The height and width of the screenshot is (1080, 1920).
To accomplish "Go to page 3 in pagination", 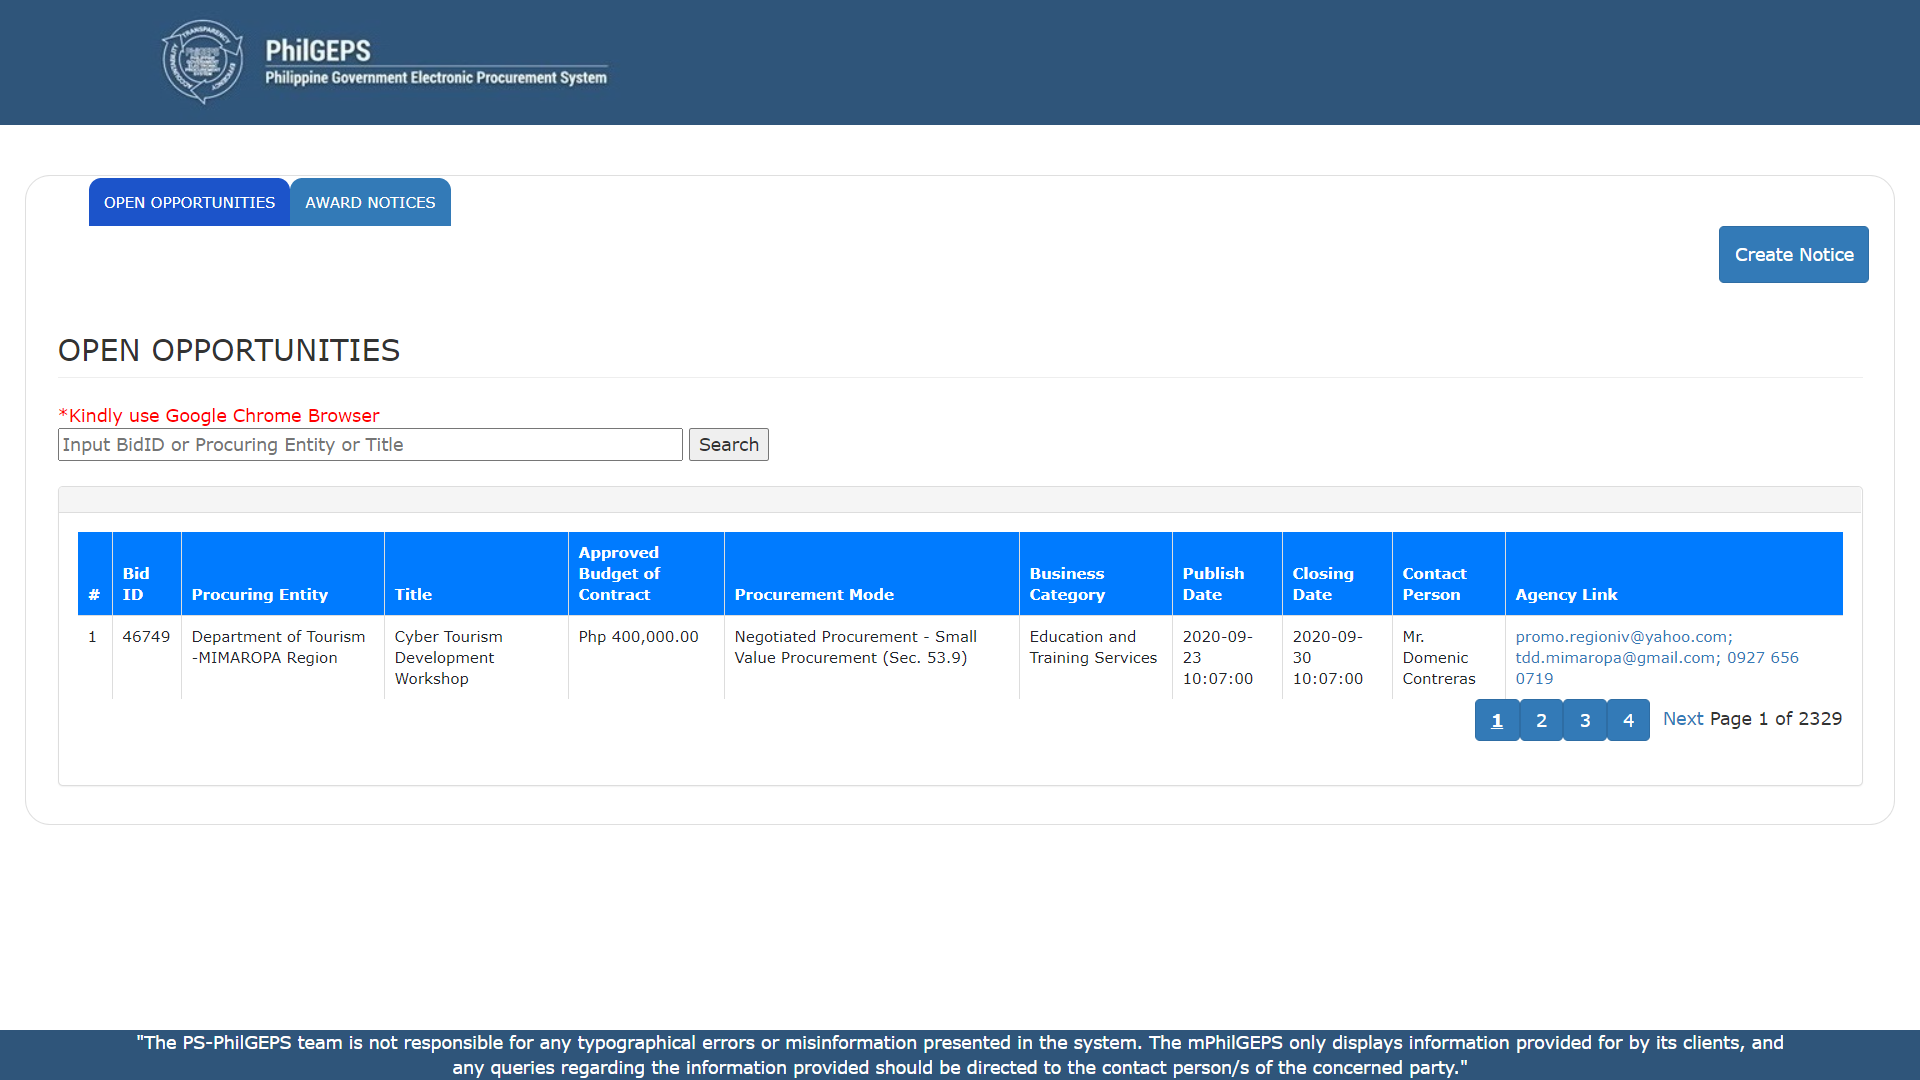I will 1585,720.
